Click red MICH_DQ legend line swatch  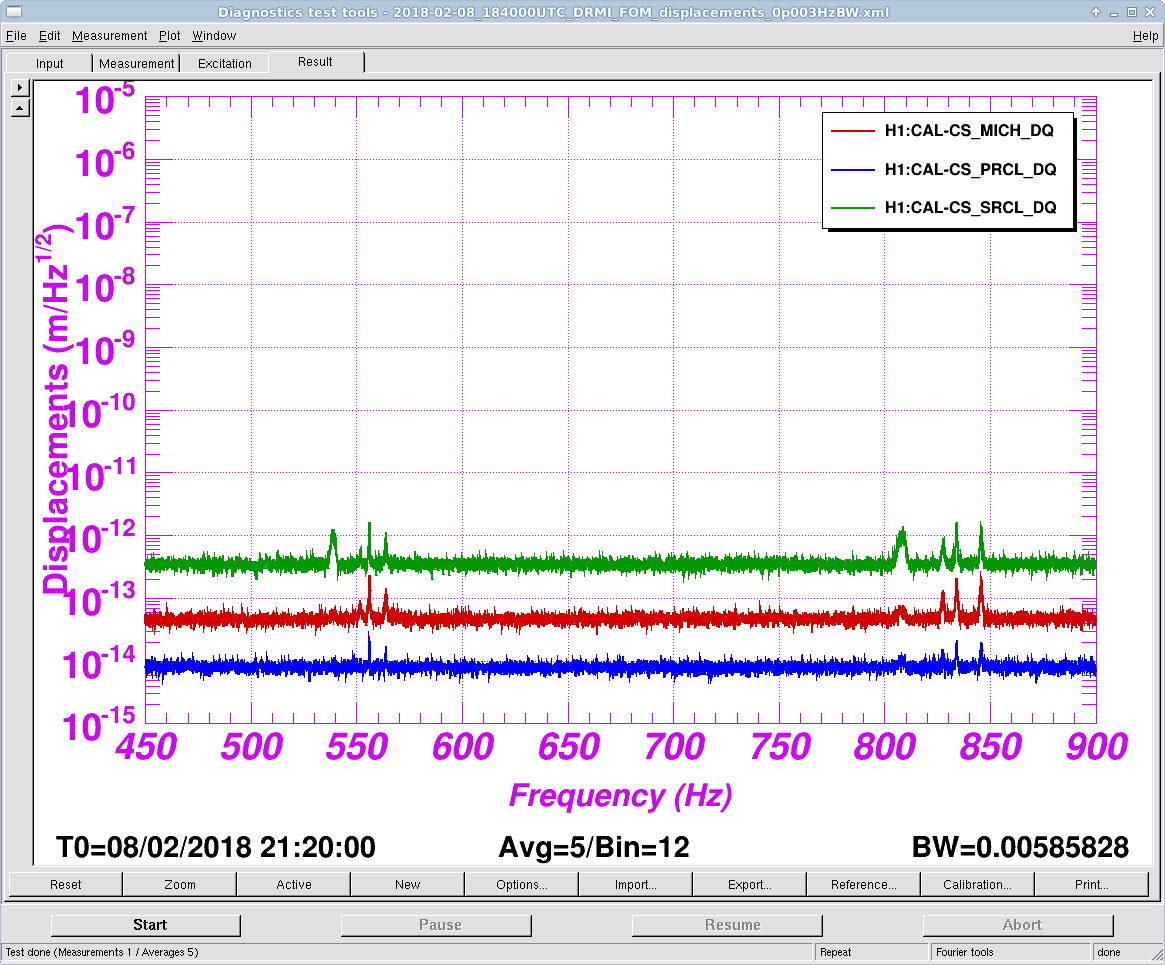point(853,131)
